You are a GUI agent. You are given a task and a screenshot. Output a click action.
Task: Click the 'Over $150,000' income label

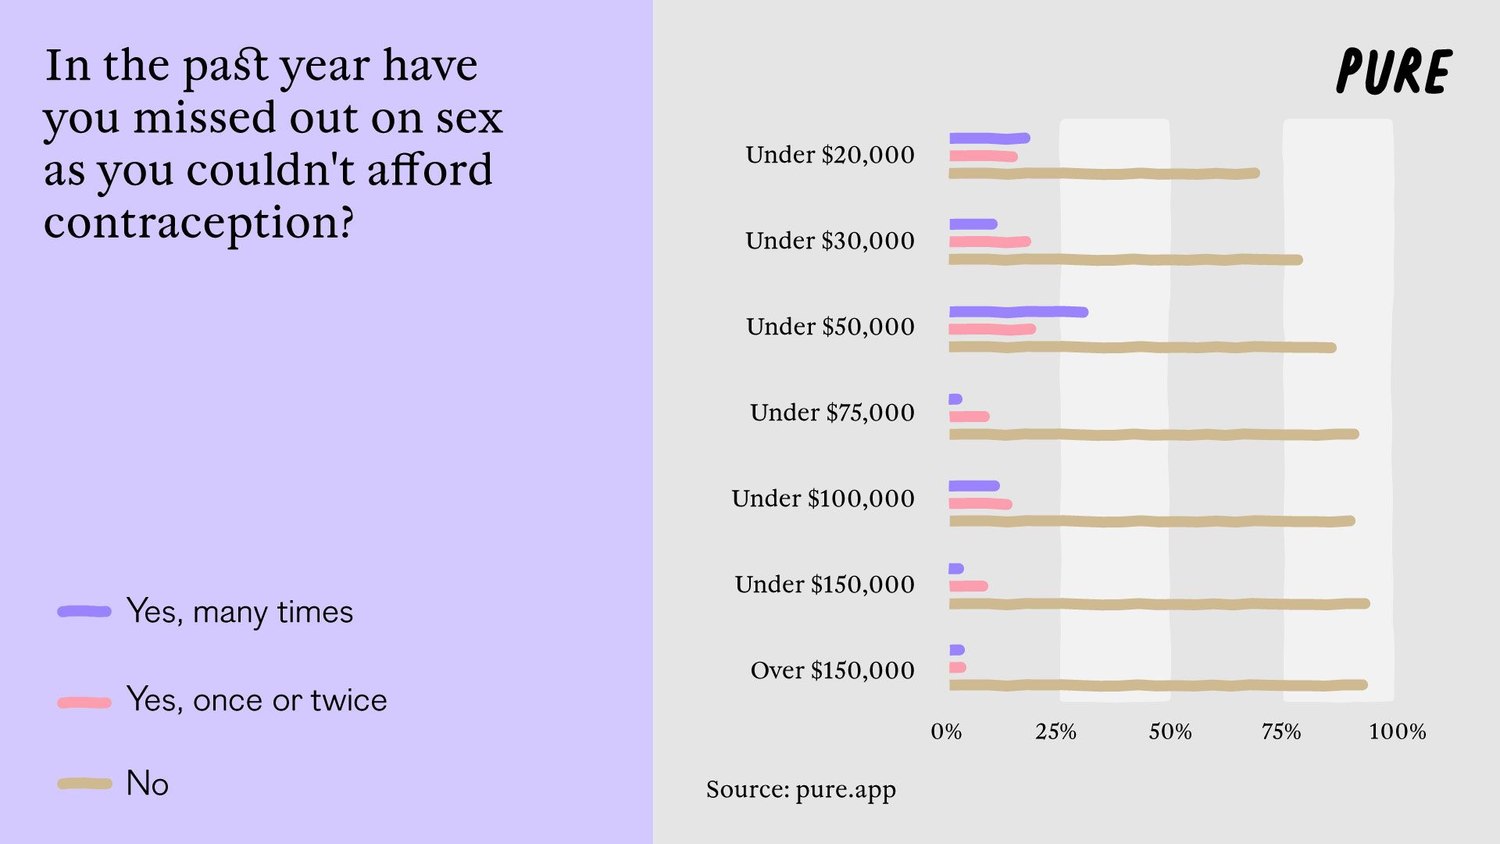[x=832, y=671]
